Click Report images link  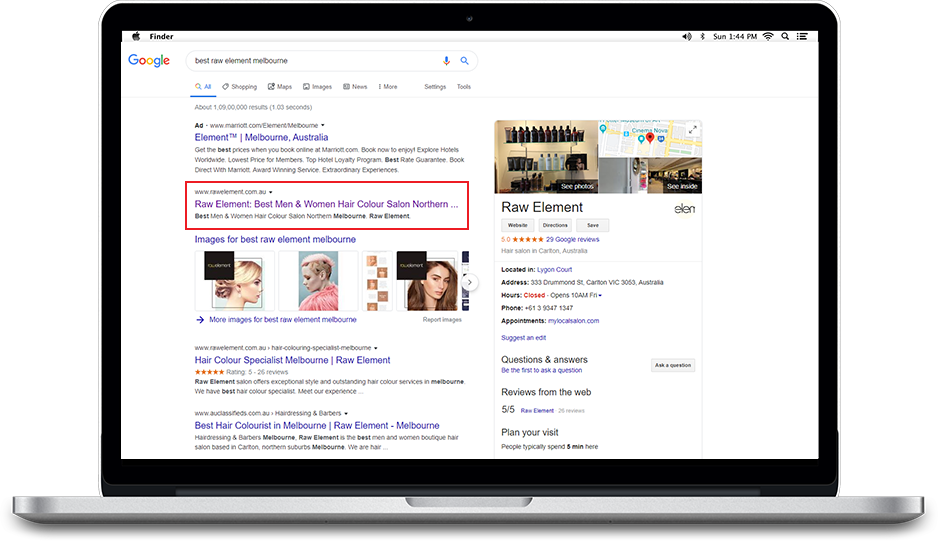442,320
